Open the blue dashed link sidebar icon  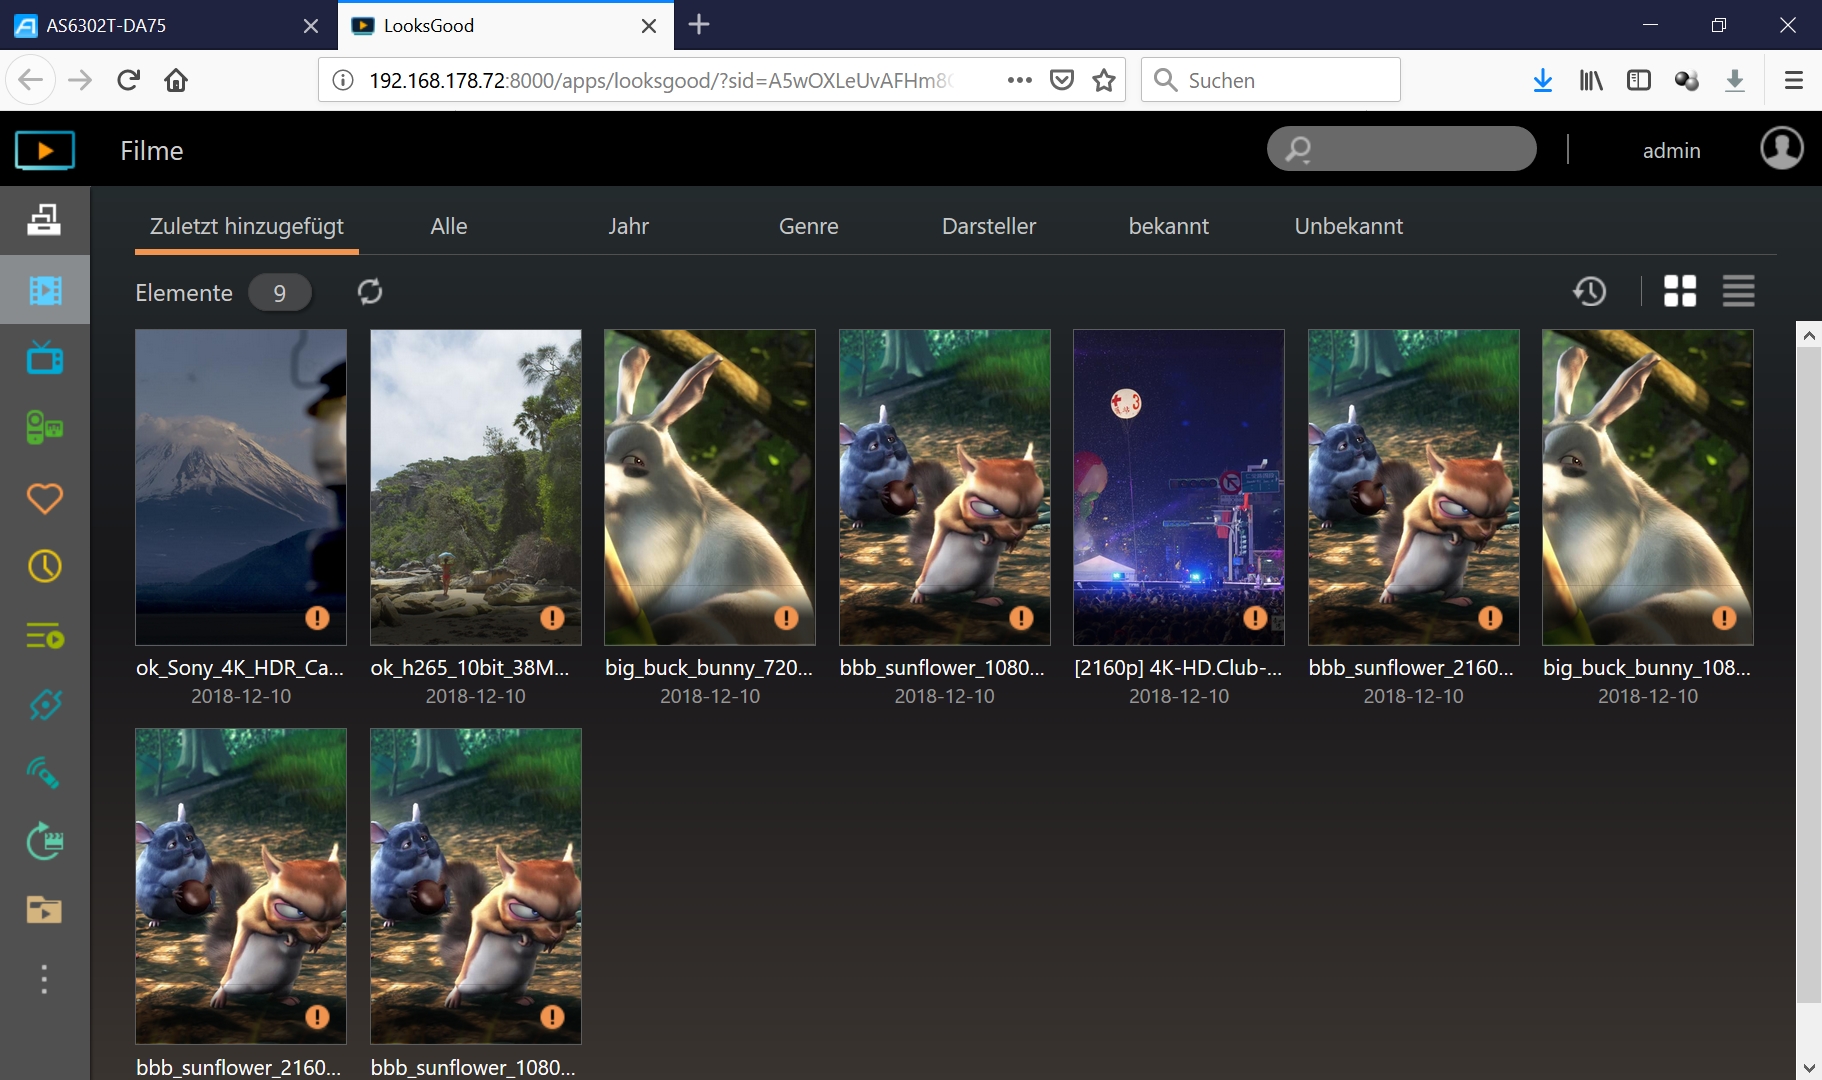point(45,705)
